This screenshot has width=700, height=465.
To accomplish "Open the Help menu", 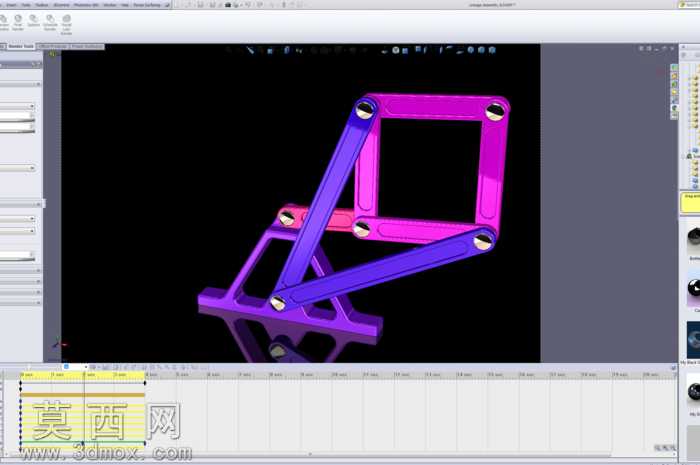I will pos(125,5).
